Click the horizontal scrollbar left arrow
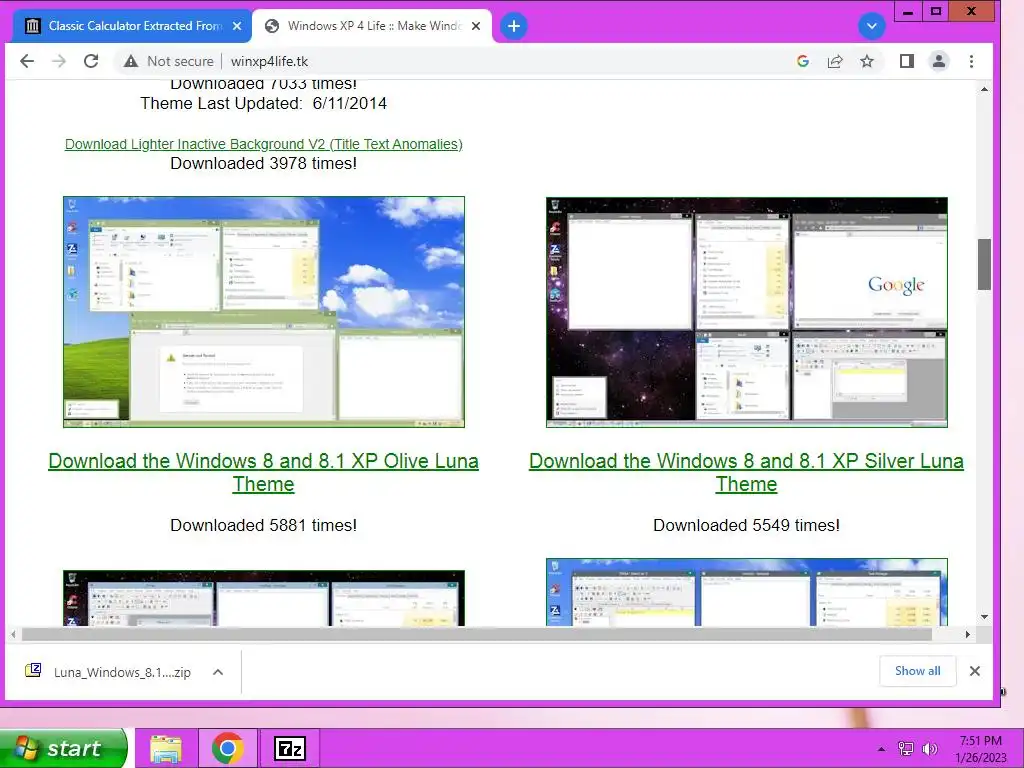The image size is (1024, 768). pyautogui.click(x=14, y=634)
